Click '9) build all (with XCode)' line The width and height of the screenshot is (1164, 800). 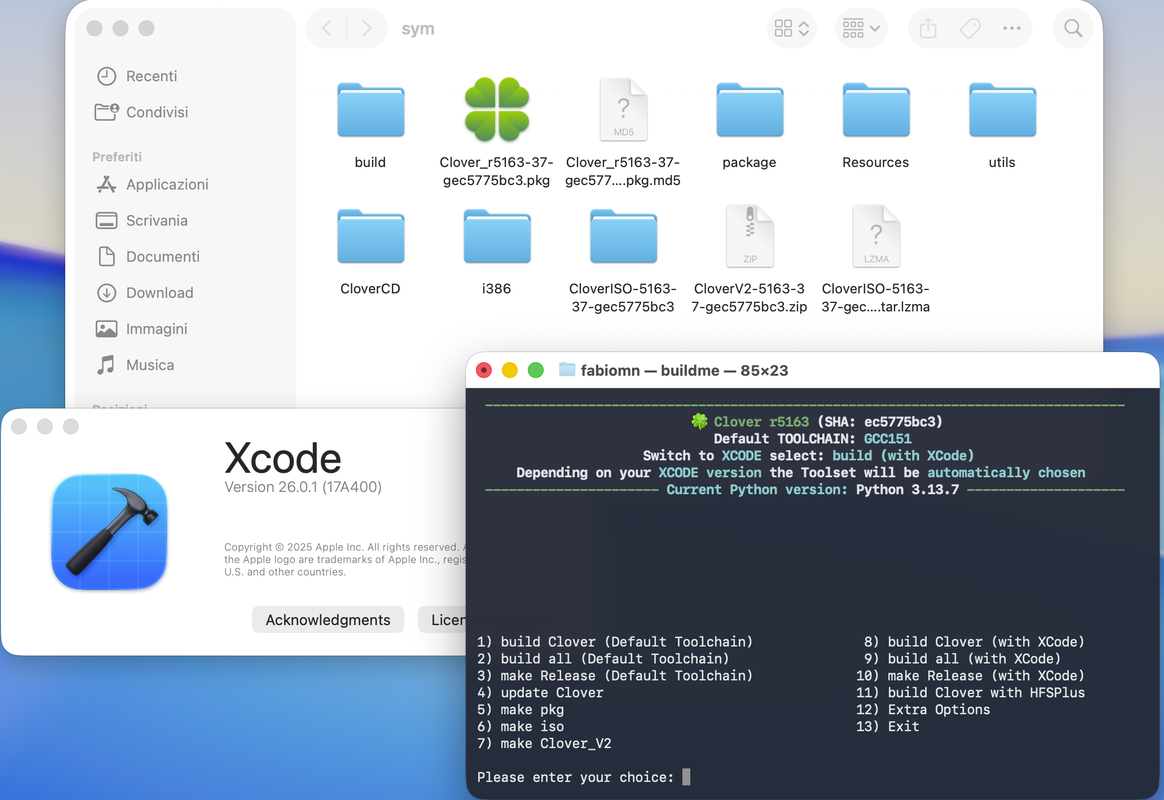[x=962, y=658]
